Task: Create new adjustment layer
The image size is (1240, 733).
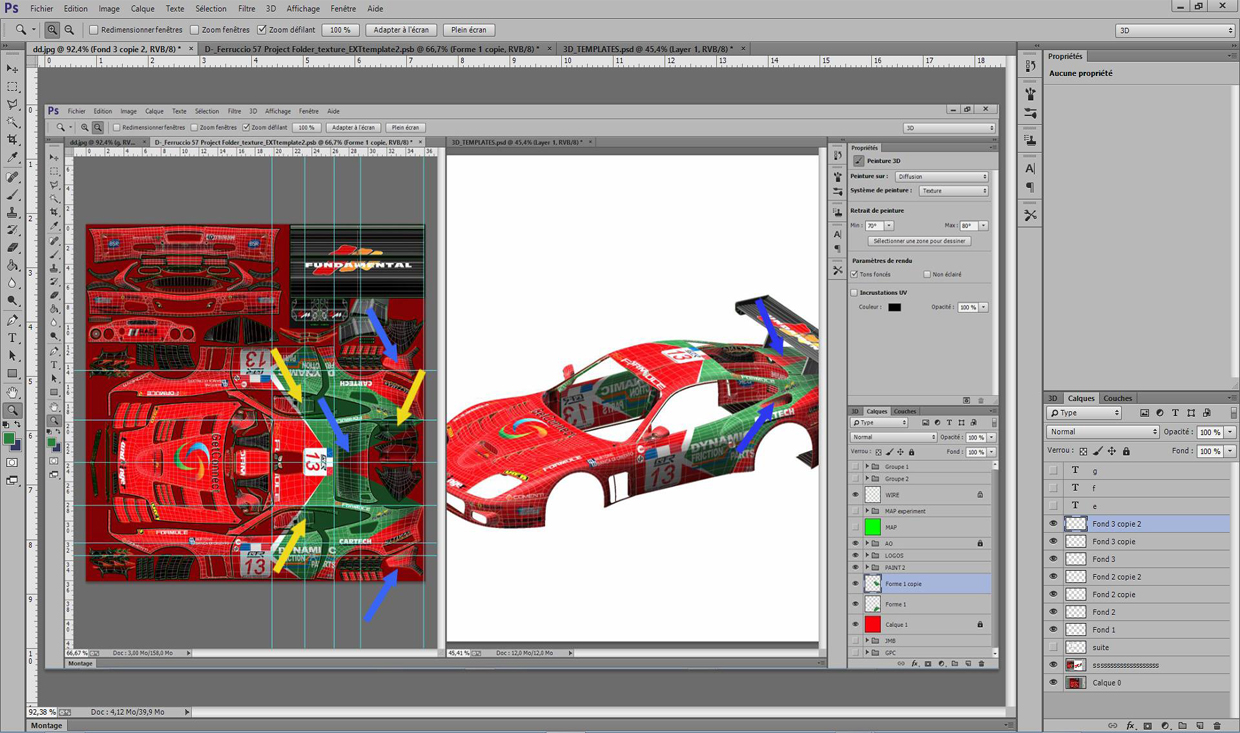Action: 1165,726
